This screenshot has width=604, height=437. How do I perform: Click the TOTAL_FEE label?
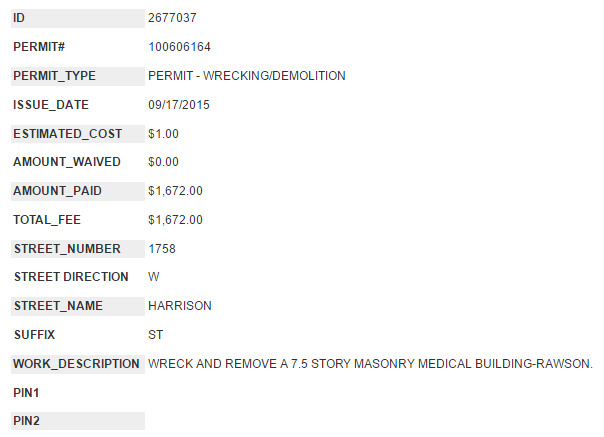pos(47,220)
